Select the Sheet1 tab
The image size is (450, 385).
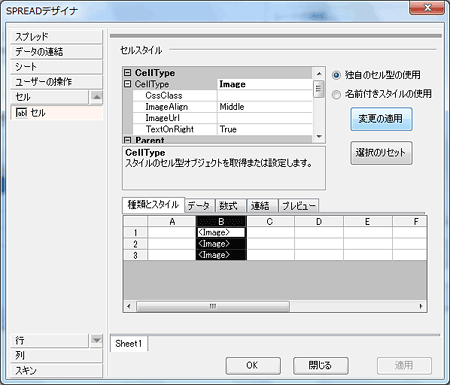pyautogui.click(x=129, y=344)
